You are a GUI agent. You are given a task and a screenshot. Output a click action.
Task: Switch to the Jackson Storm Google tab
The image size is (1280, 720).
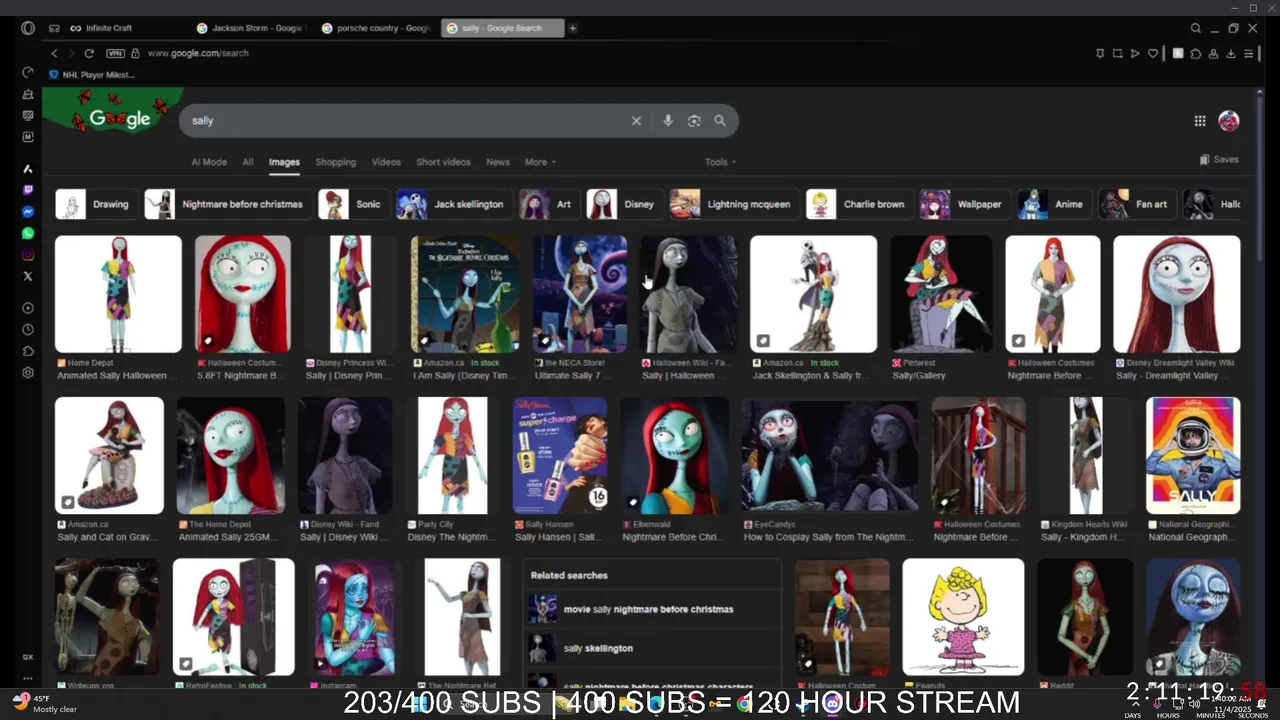[250, 28]
